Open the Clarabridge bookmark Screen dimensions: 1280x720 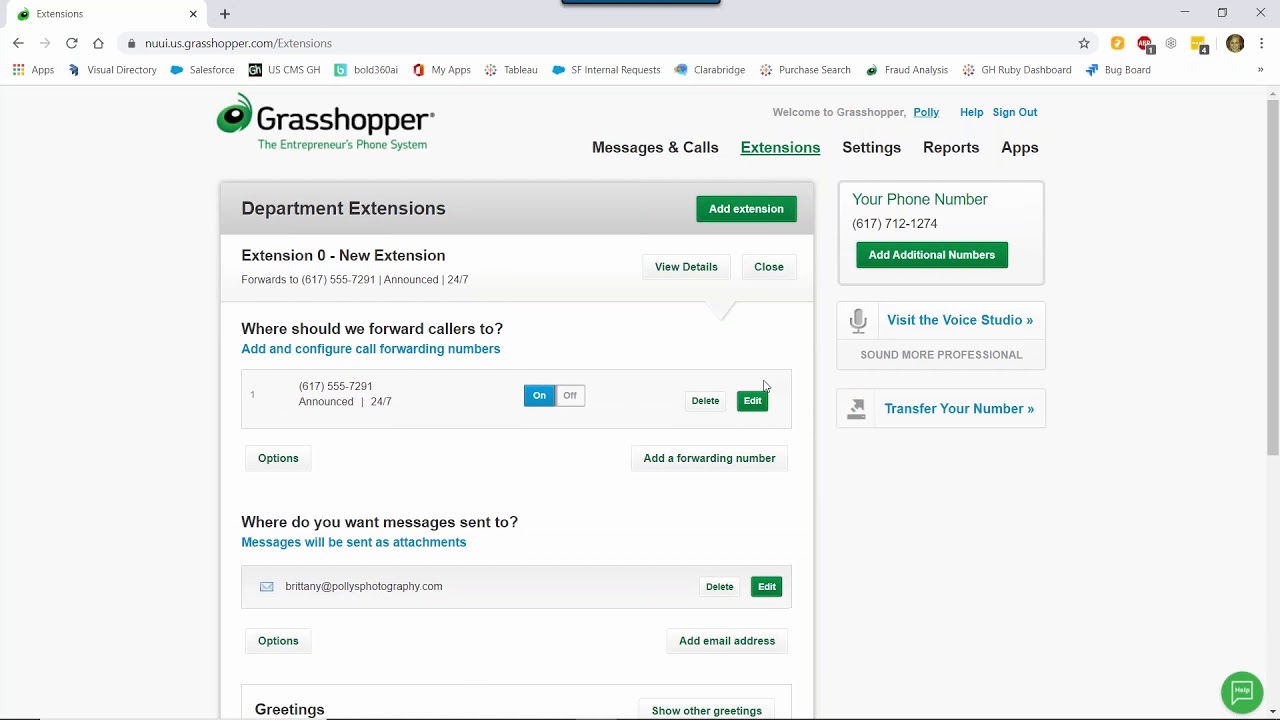[710, 70]
